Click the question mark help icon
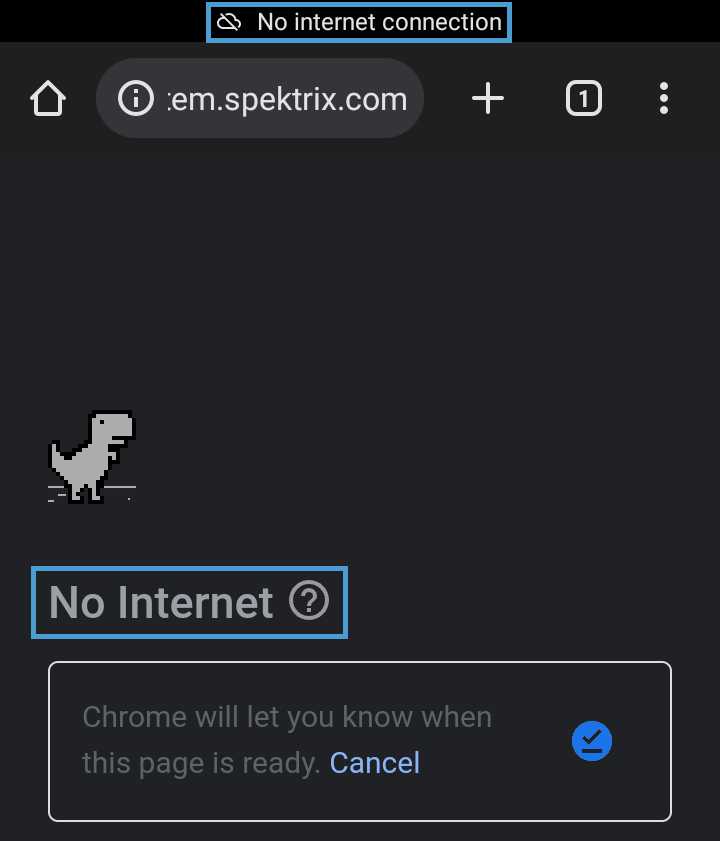This screenshot has width=720, height=841. tap(309, 601)
